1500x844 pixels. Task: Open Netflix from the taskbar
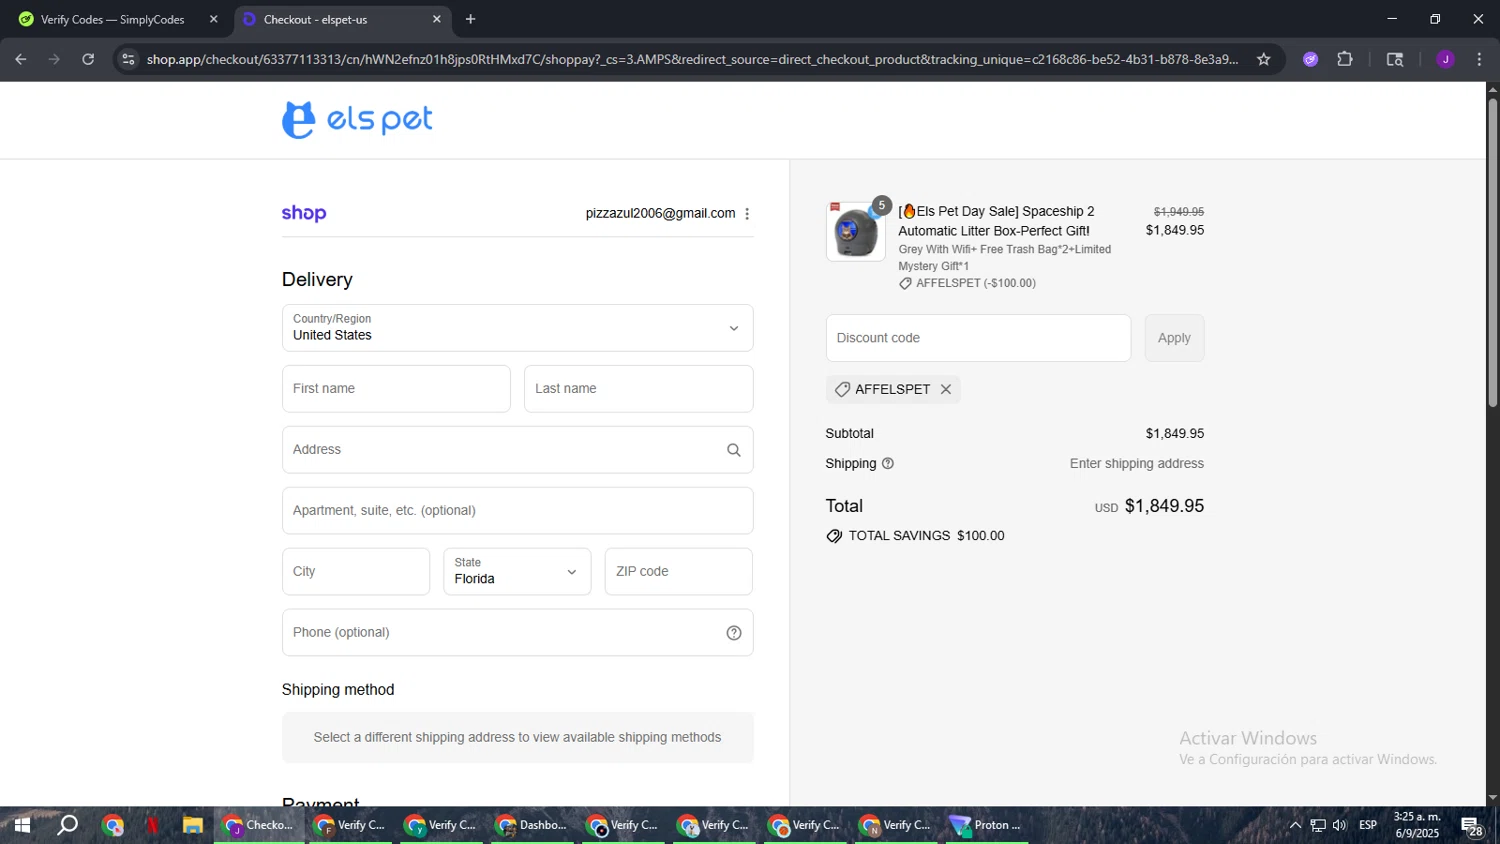tap(152, 825)
